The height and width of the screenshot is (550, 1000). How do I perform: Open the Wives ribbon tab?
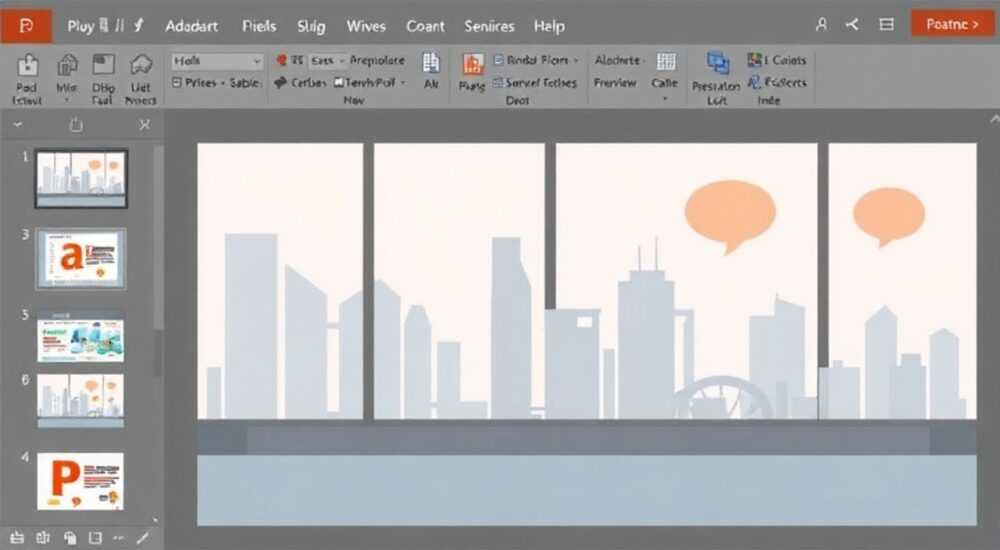[x=366, y=26]
